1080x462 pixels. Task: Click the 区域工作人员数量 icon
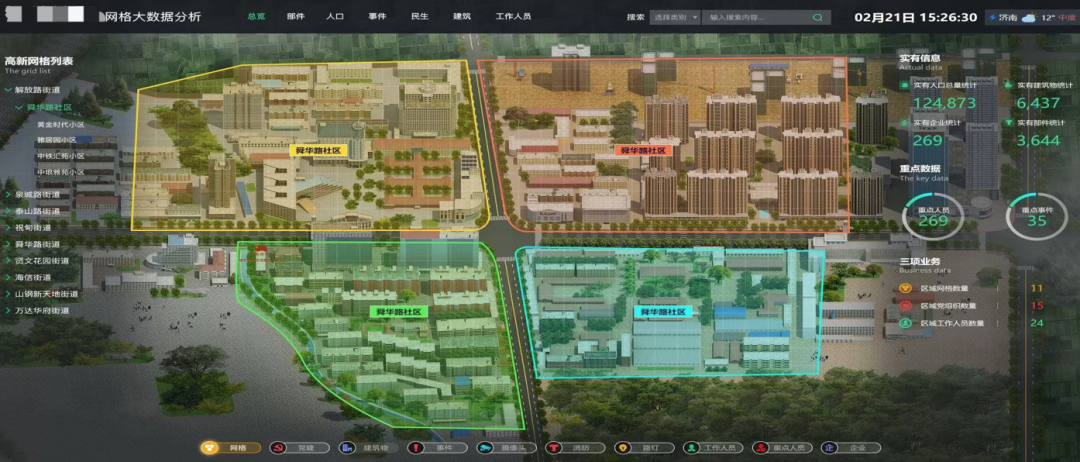click(906, 323)
